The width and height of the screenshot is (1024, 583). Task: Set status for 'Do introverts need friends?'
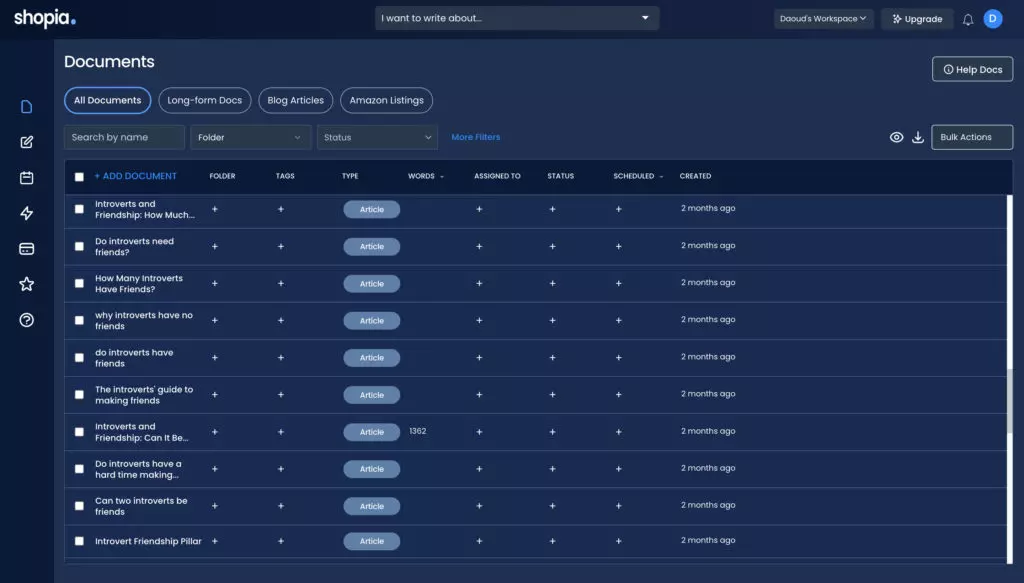click(x=552, y=246)
